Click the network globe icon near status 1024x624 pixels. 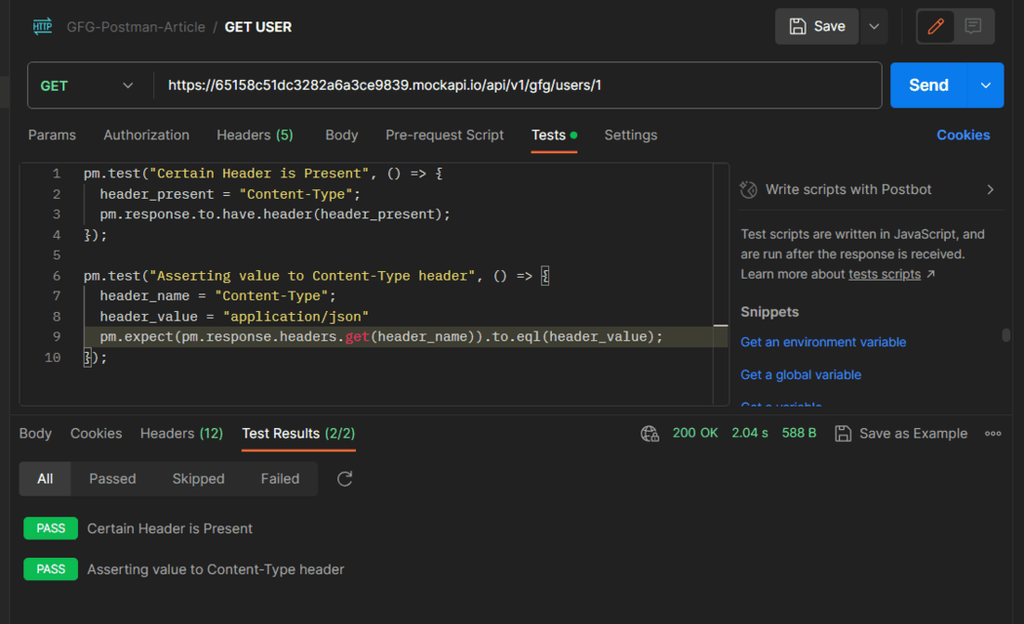point(650,433)
